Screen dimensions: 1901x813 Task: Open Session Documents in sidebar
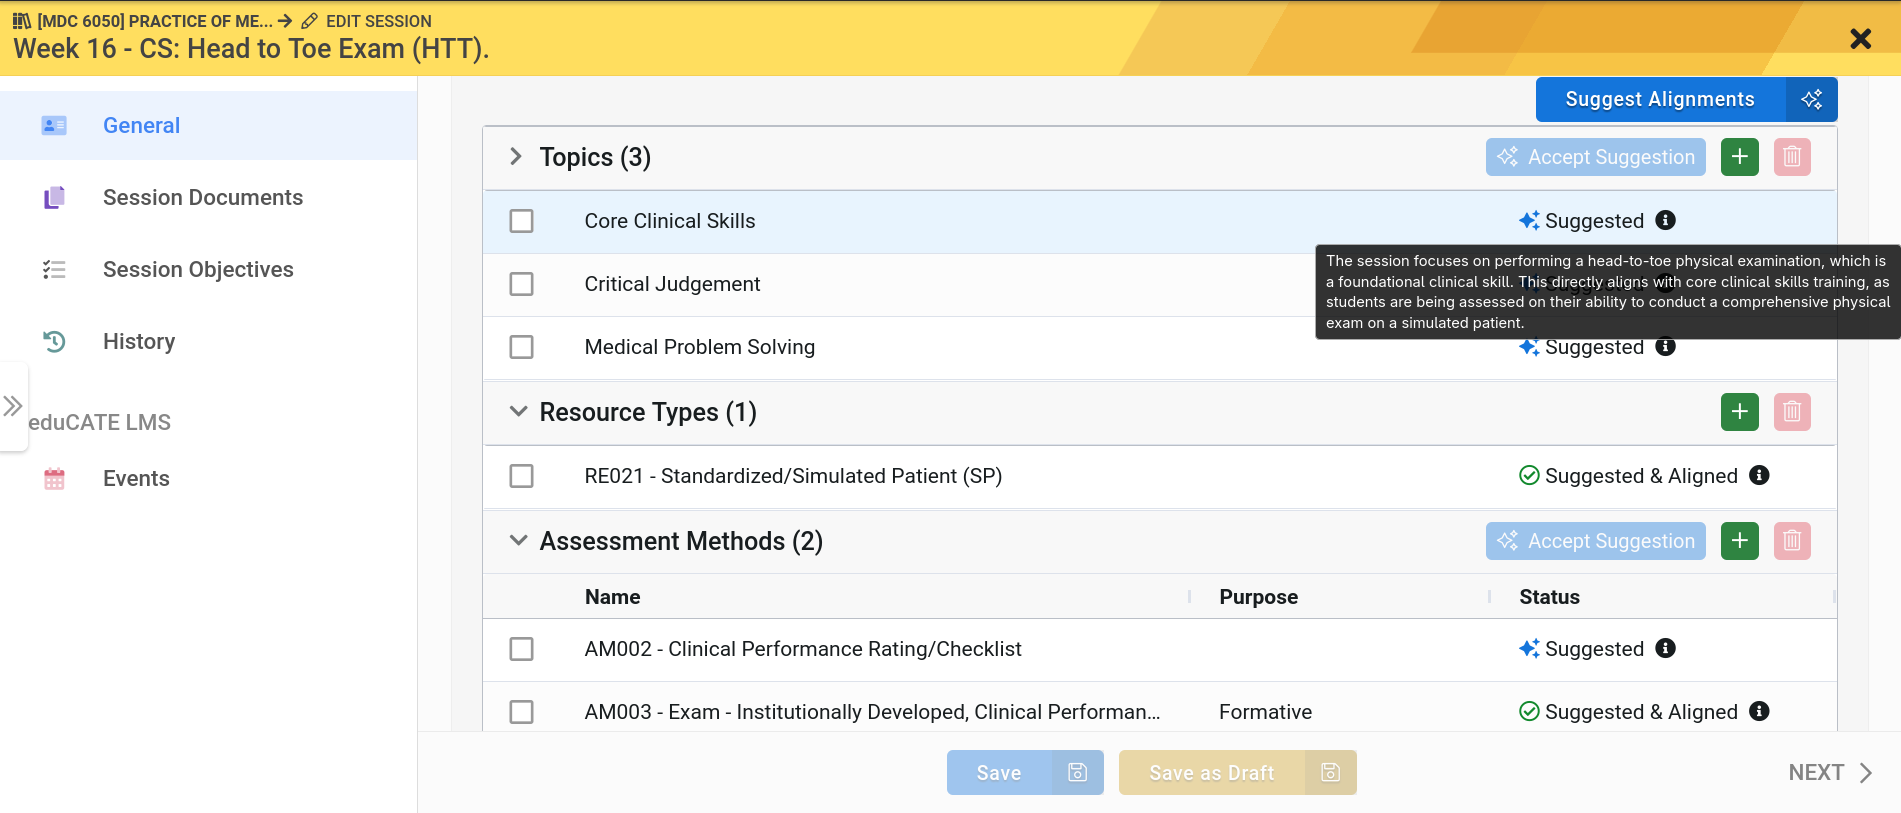[208, 198]
